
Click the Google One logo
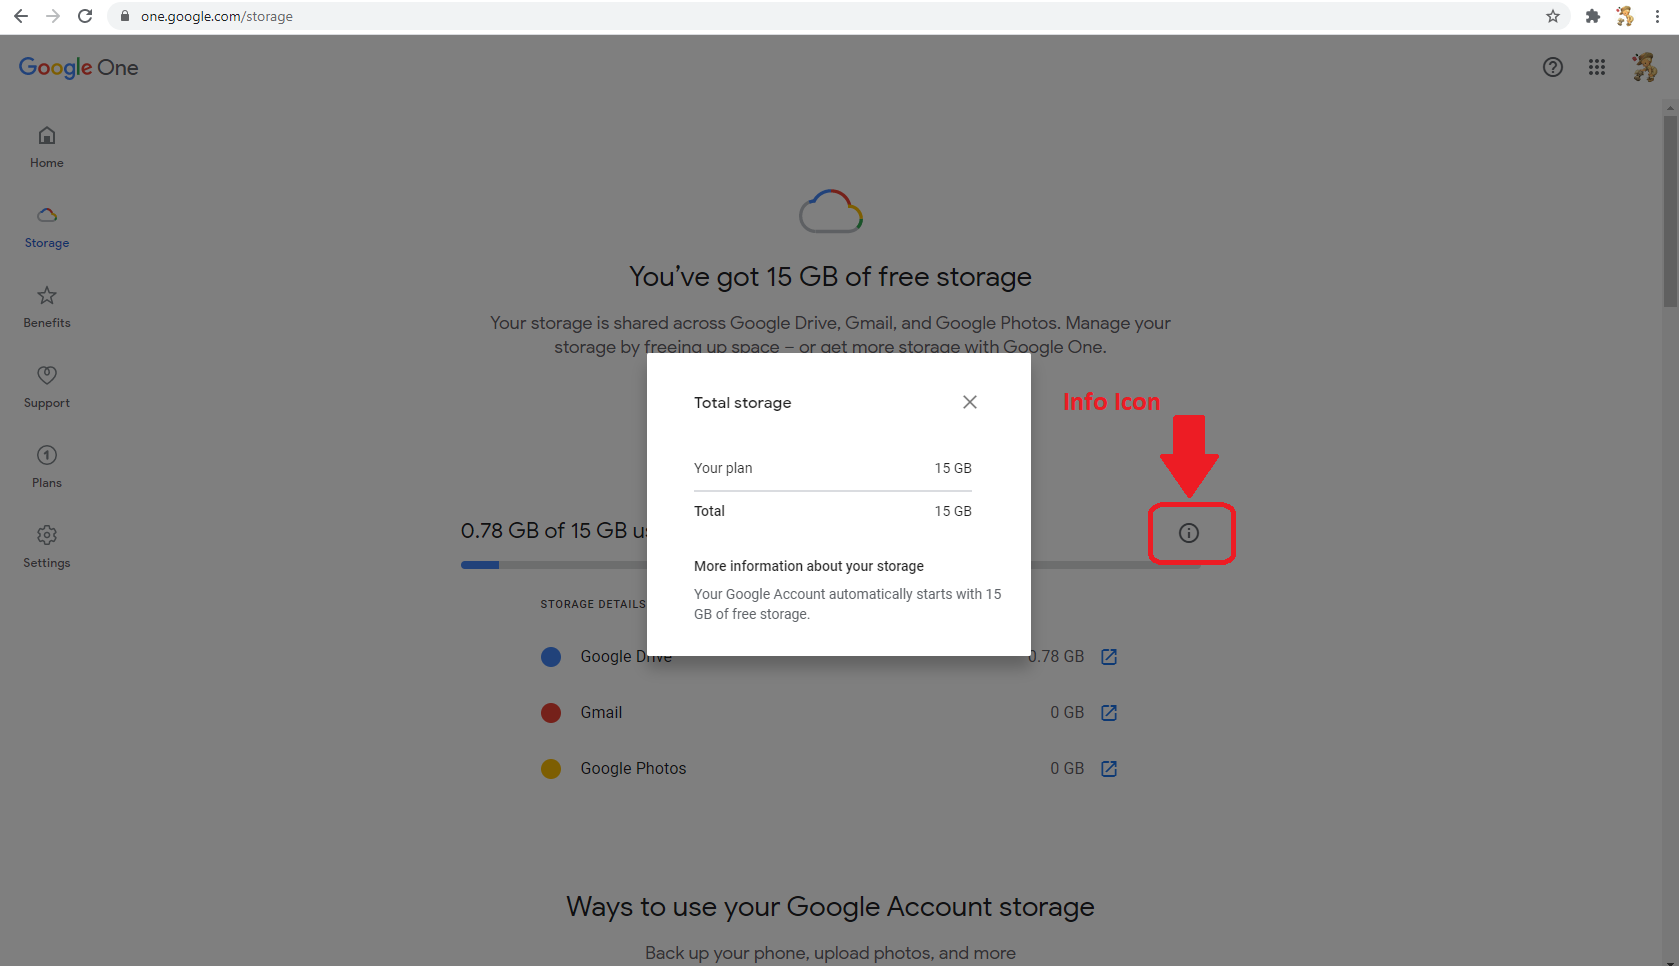[x=78, y=67]
